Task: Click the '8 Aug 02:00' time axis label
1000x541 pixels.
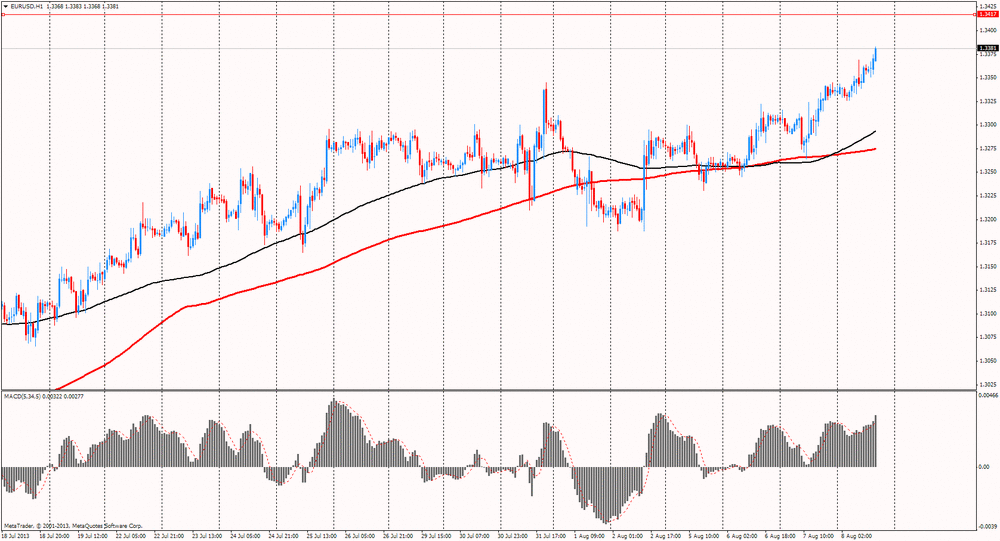Action: [x=856, y=537]
